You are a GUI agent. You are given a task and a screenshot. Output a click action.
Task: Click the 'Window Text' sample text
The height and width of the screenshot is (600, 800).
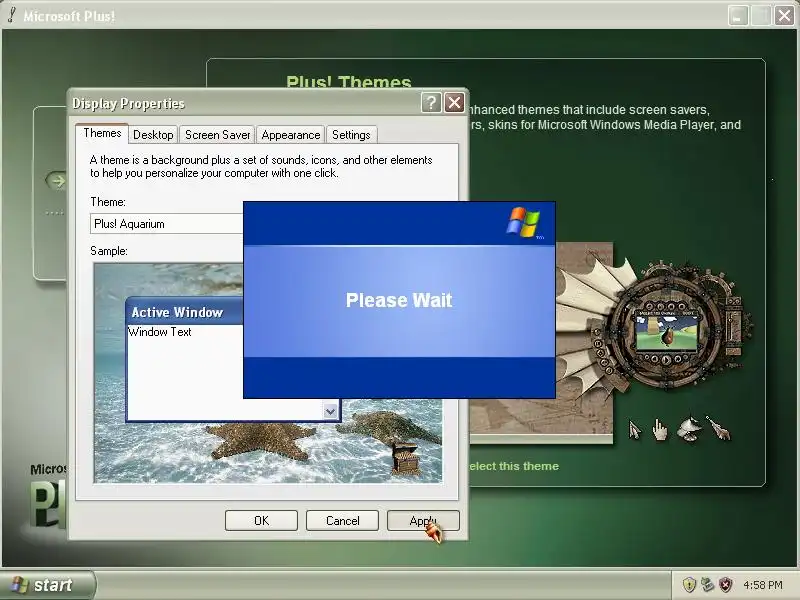point(160,332)
